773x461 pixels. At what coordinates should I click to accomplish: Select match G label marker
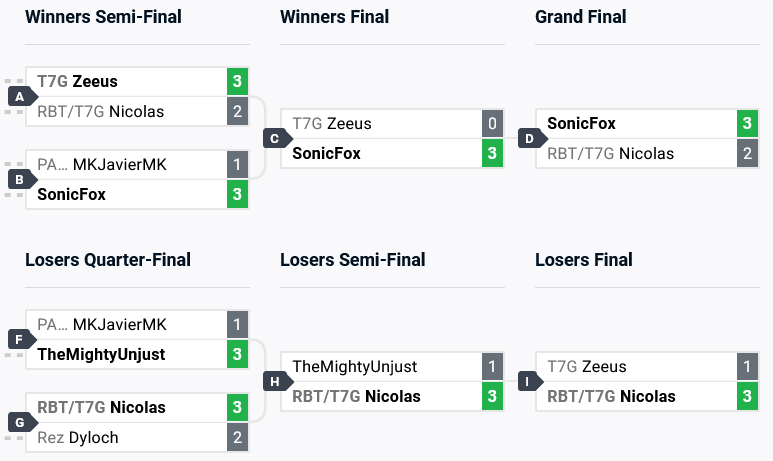[x=19, y=423]
